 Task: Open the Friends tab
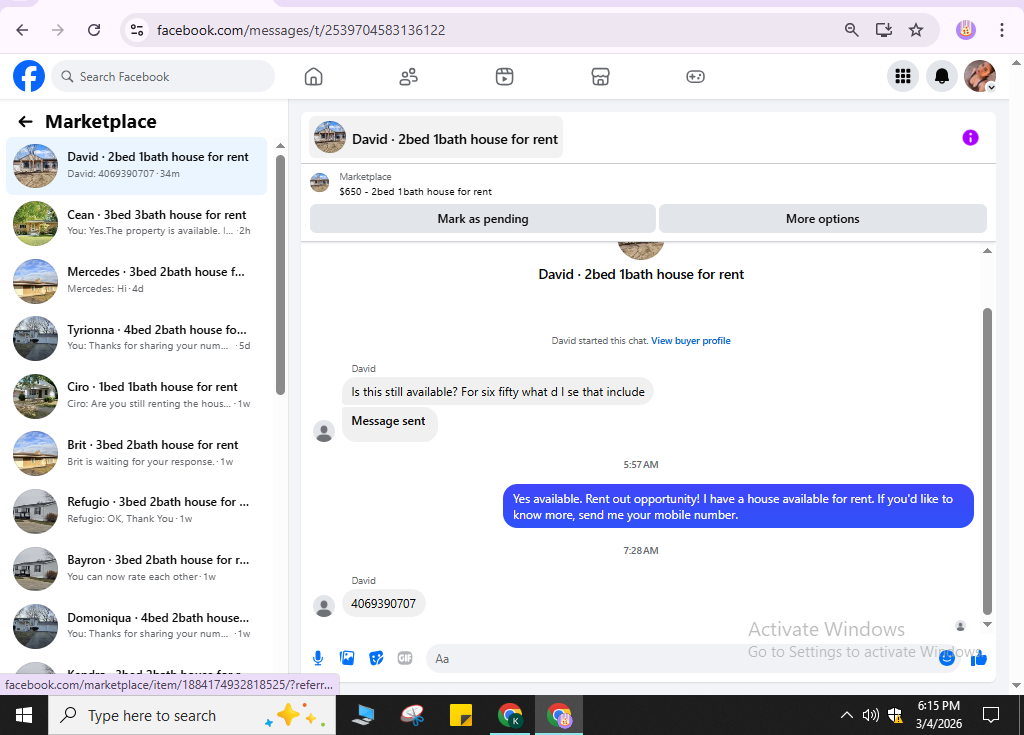coord(409,76)
